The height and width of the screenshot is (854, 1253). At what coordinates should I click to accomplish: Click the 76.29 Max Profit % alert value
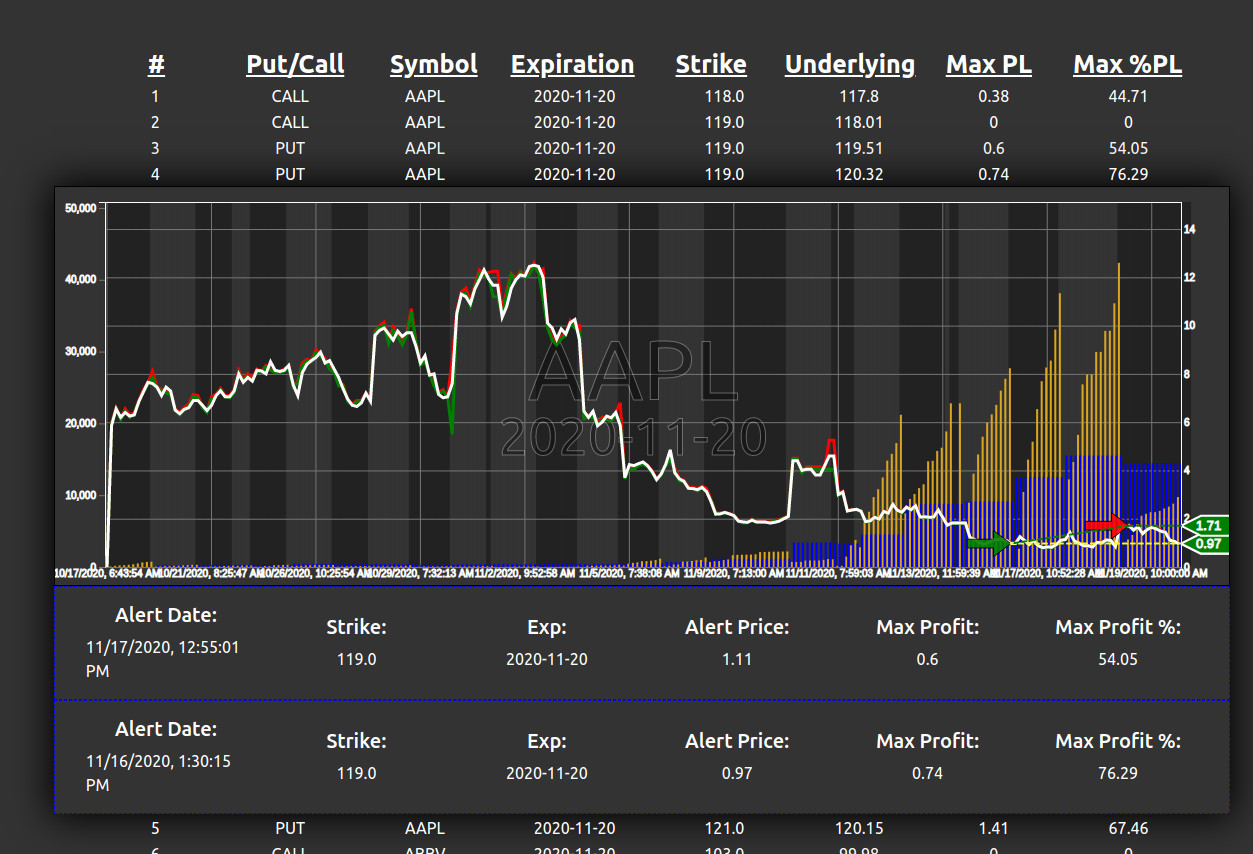tap(1117, 773)
